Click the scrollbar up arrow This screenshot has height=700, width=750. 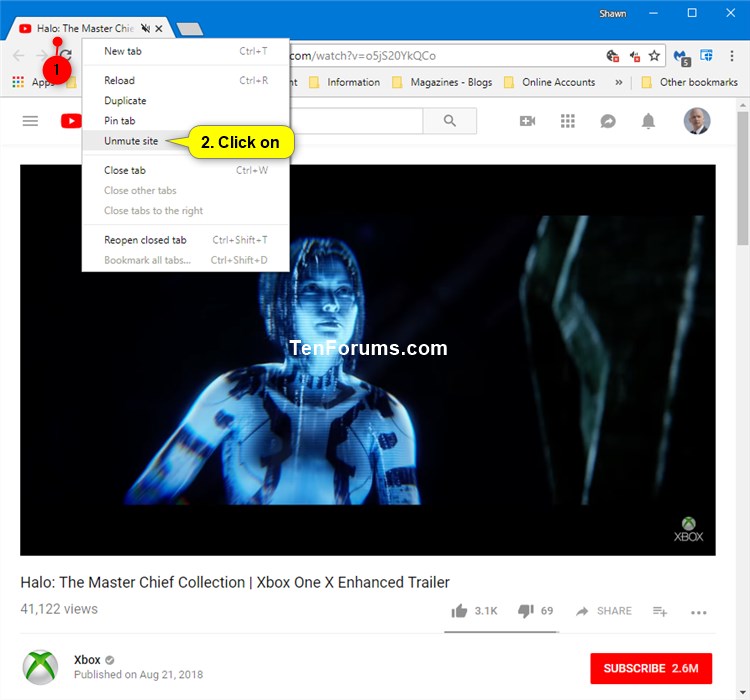[x=743, y=105]
